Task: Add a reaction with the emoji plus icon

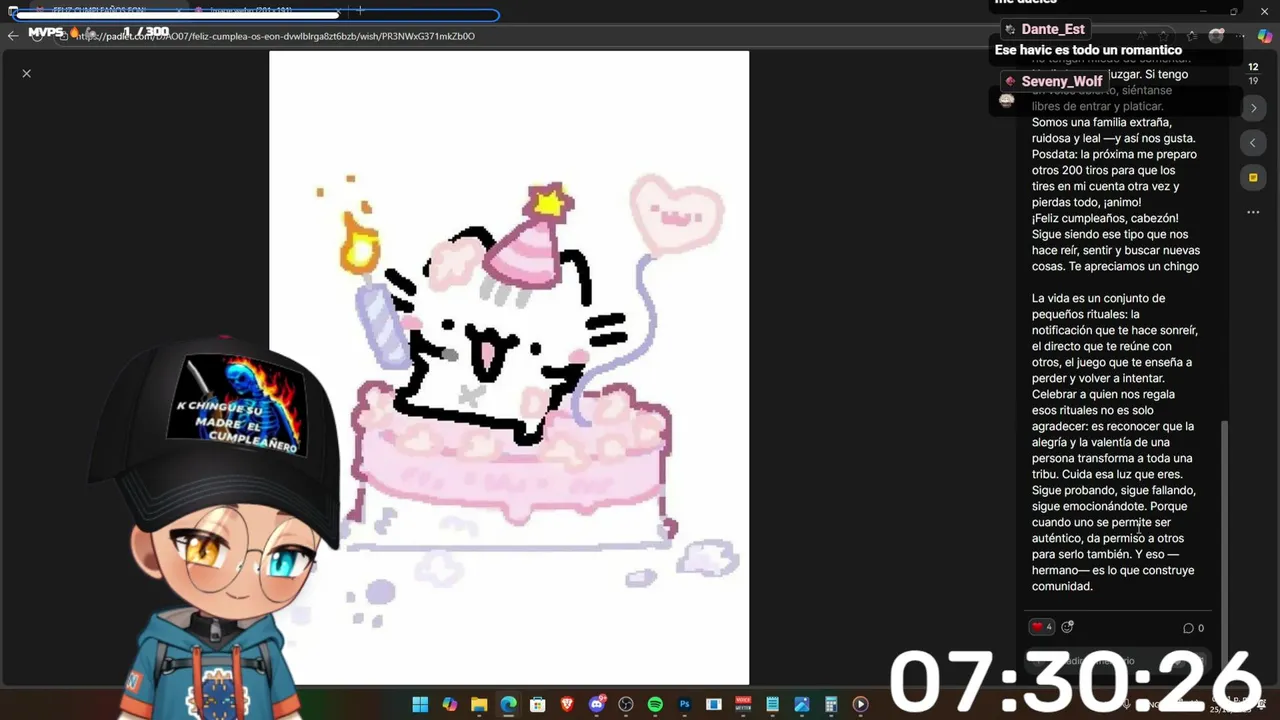Action: (1067, 627)
